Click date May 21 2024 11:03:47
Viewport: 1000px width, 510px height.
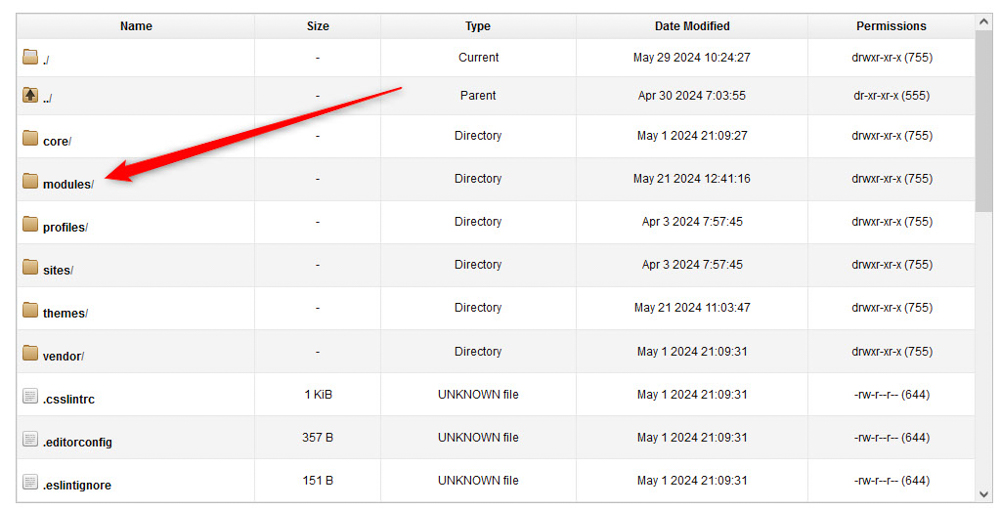692,307
